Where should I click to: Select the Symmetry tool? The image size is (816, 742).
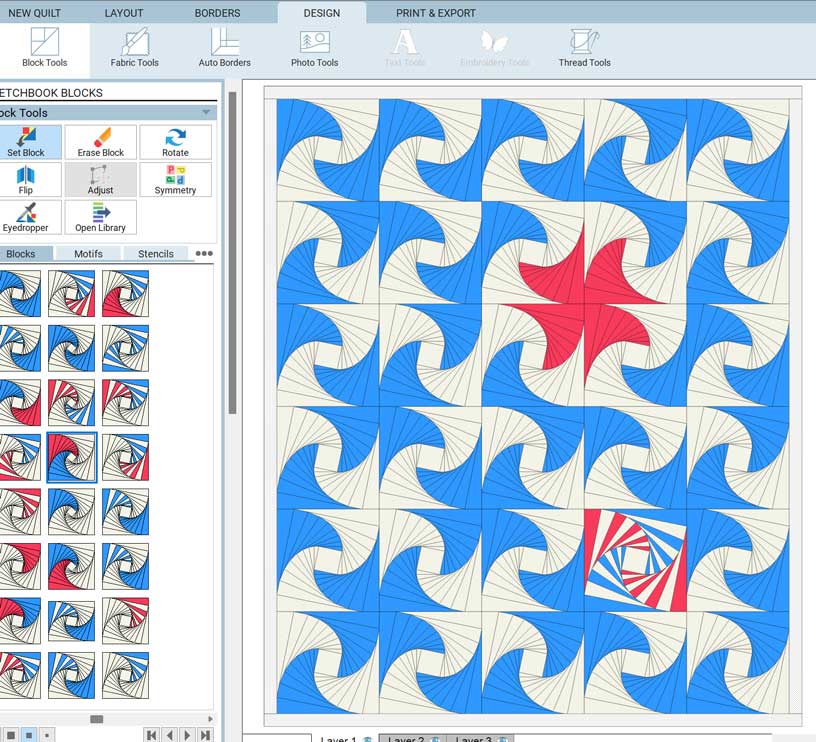click(x=175, y=179)
